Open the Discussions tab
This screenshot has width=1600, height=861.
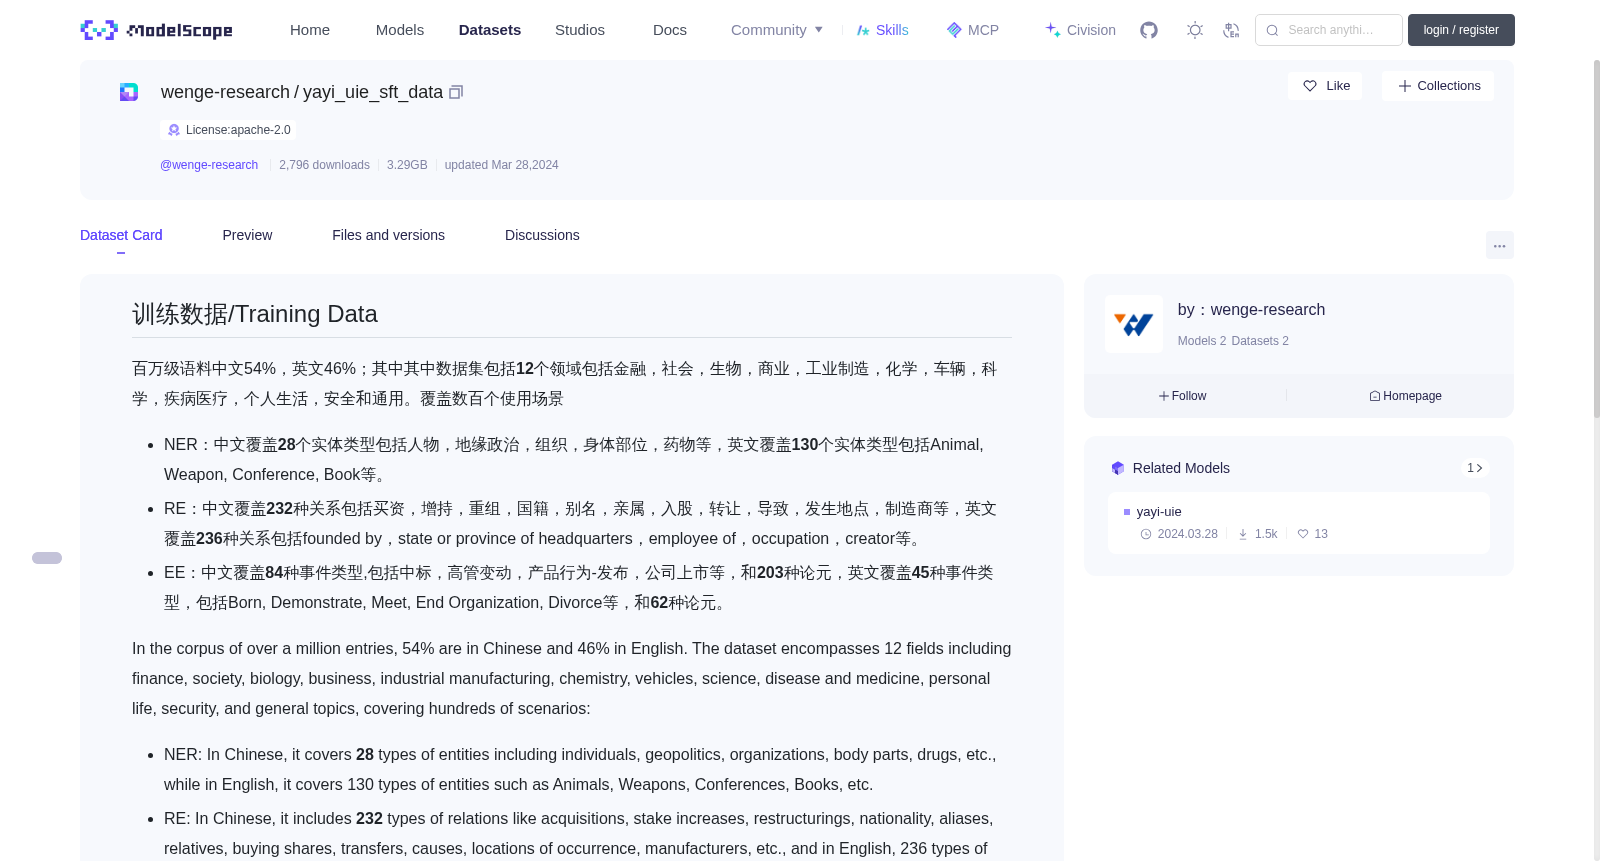(542, 235)
